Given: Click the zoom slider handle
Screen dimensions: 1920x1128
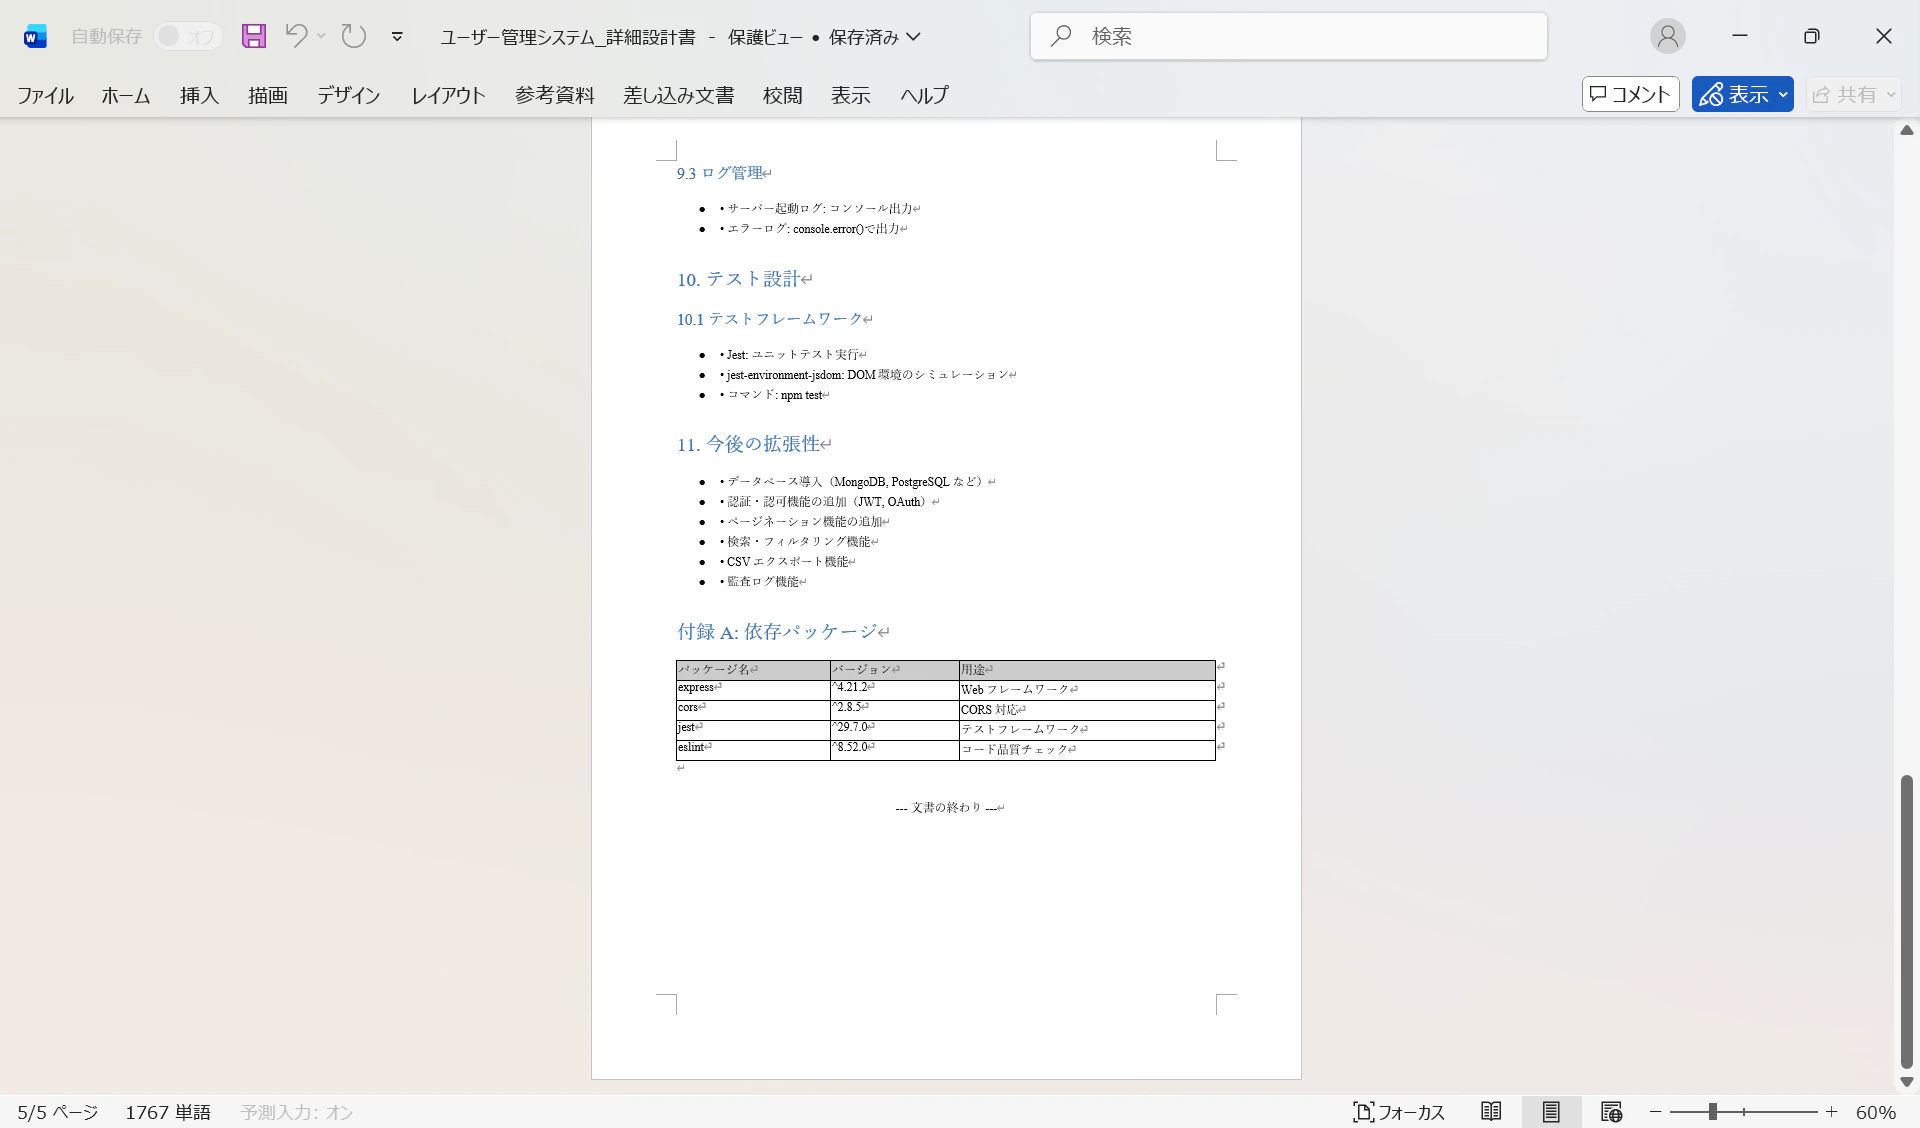Looking at the screenshot, I should (x=1713, y=1111).
